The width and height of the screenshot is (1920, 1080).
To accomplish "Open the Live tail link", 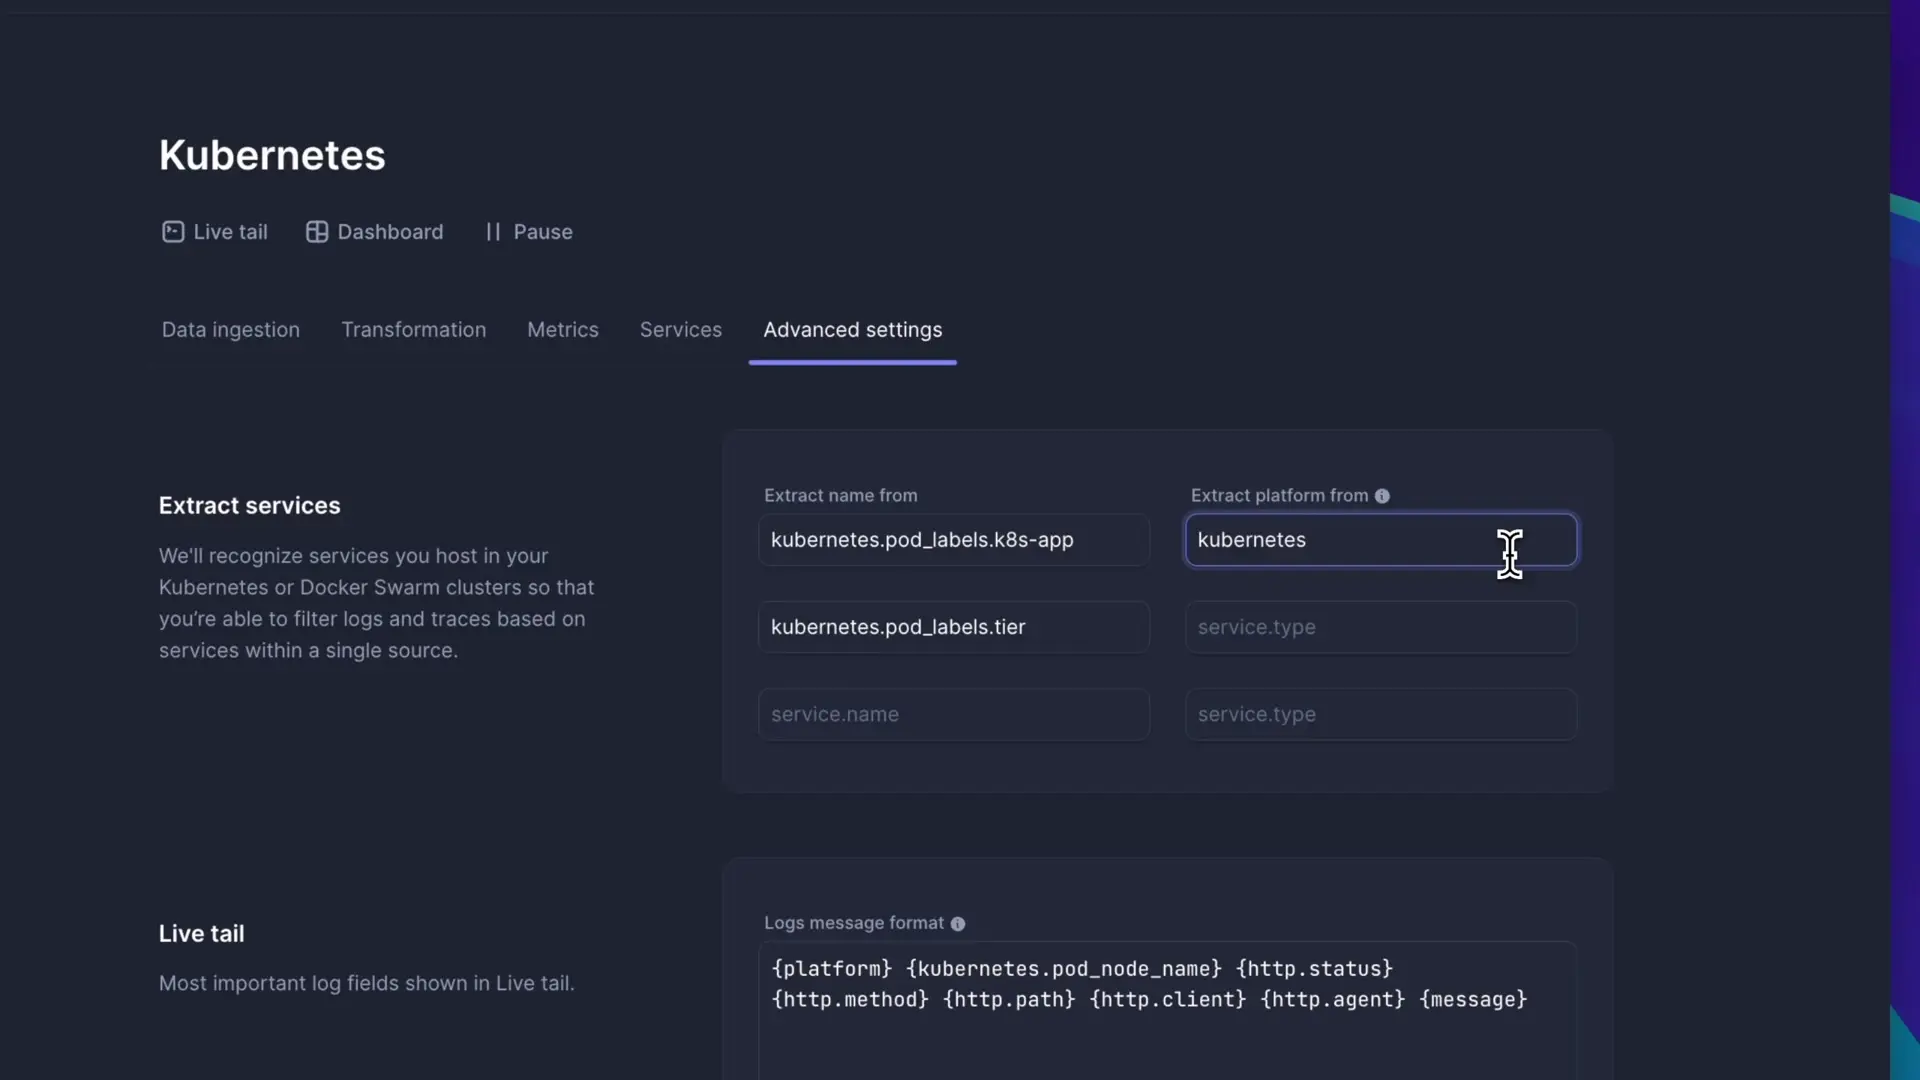I will pyautogui.click(x=215, y=232).
